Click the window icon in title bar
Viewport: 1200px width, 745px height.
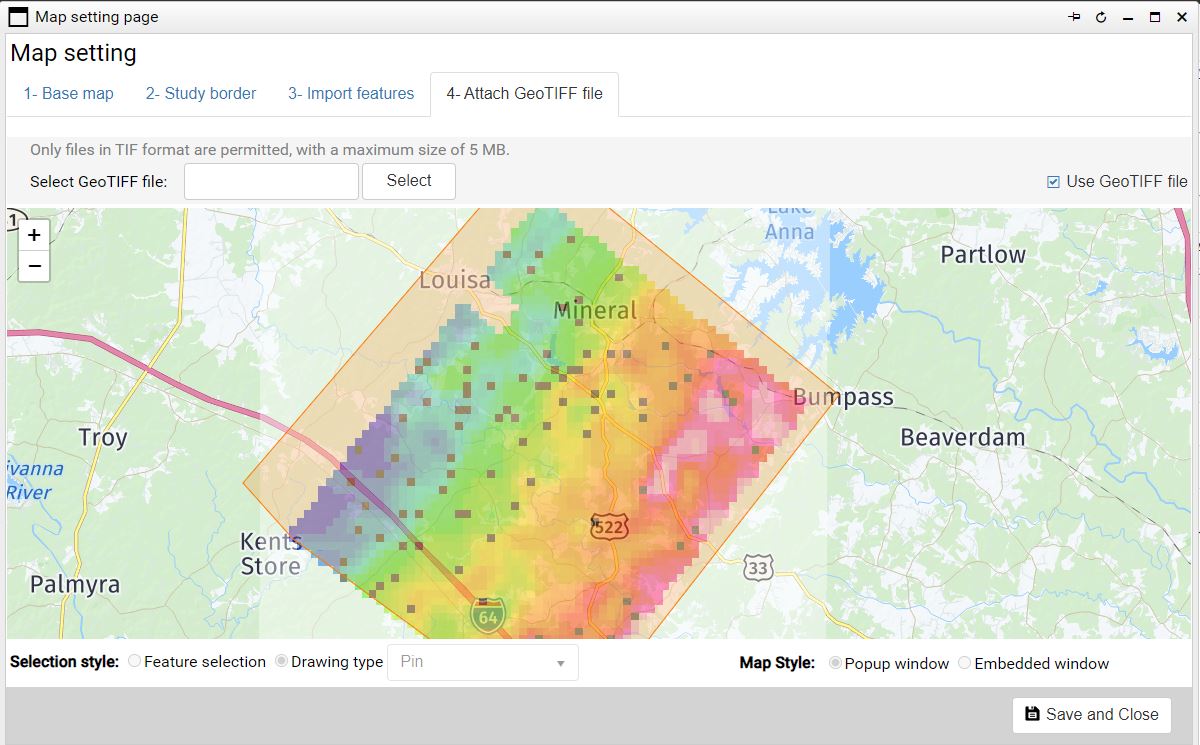(18, 17)
